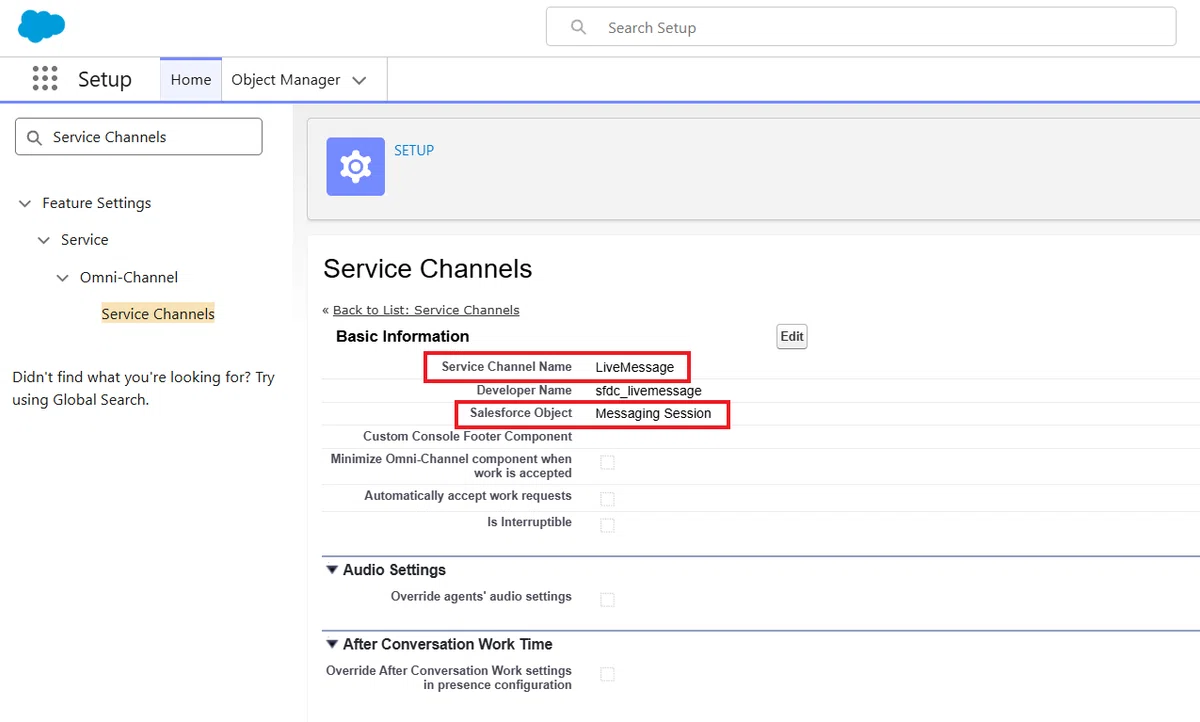Click the LiveMessage channel name value
Image resolution: width=1200 pixels, height=722 pixels.
[635, 367]
